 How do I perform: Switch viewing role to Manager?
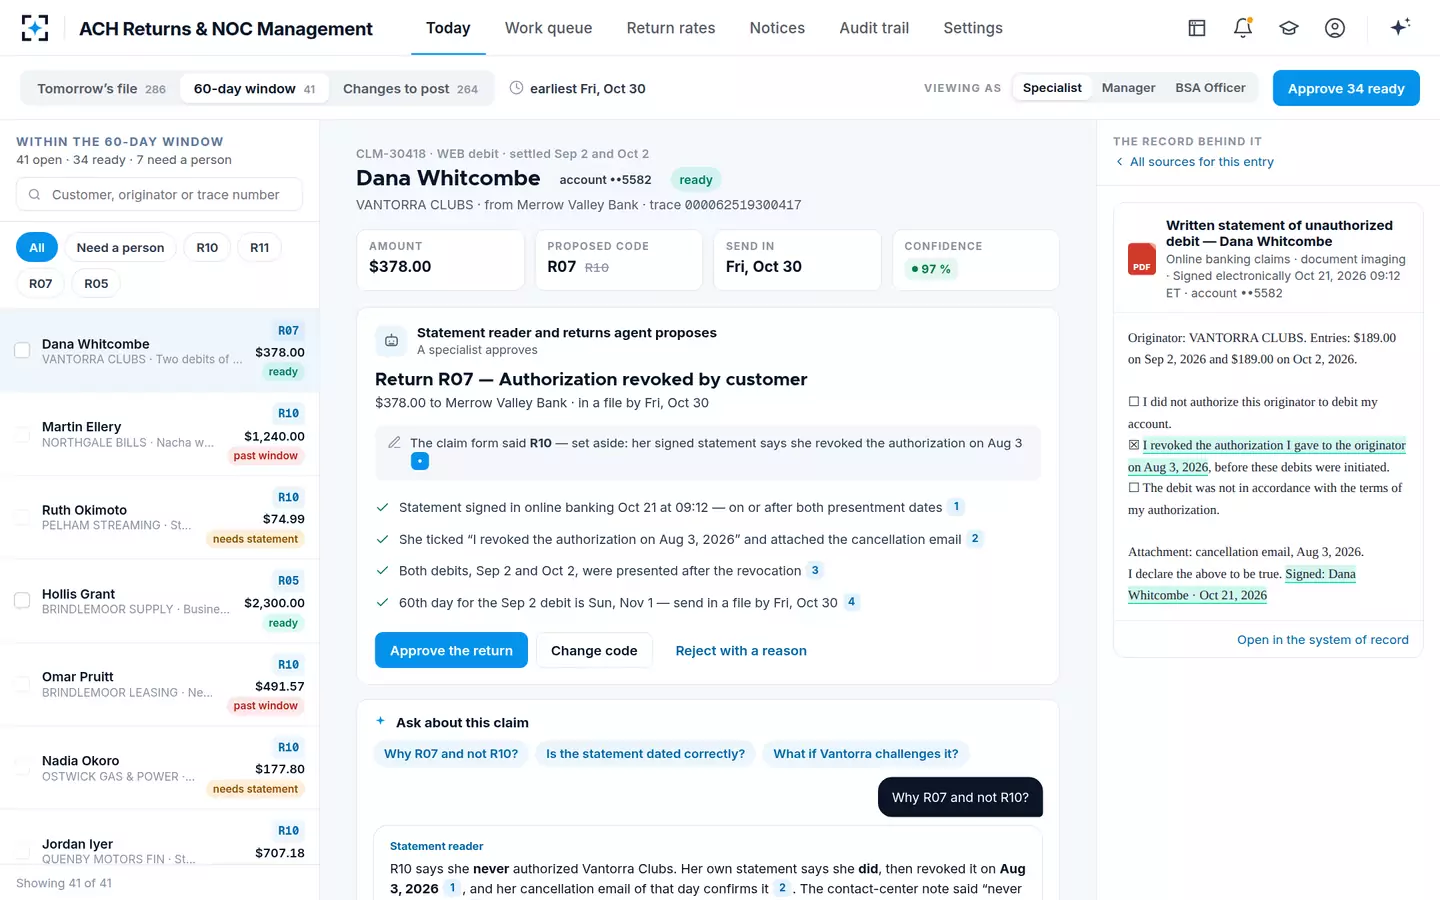1128,88
